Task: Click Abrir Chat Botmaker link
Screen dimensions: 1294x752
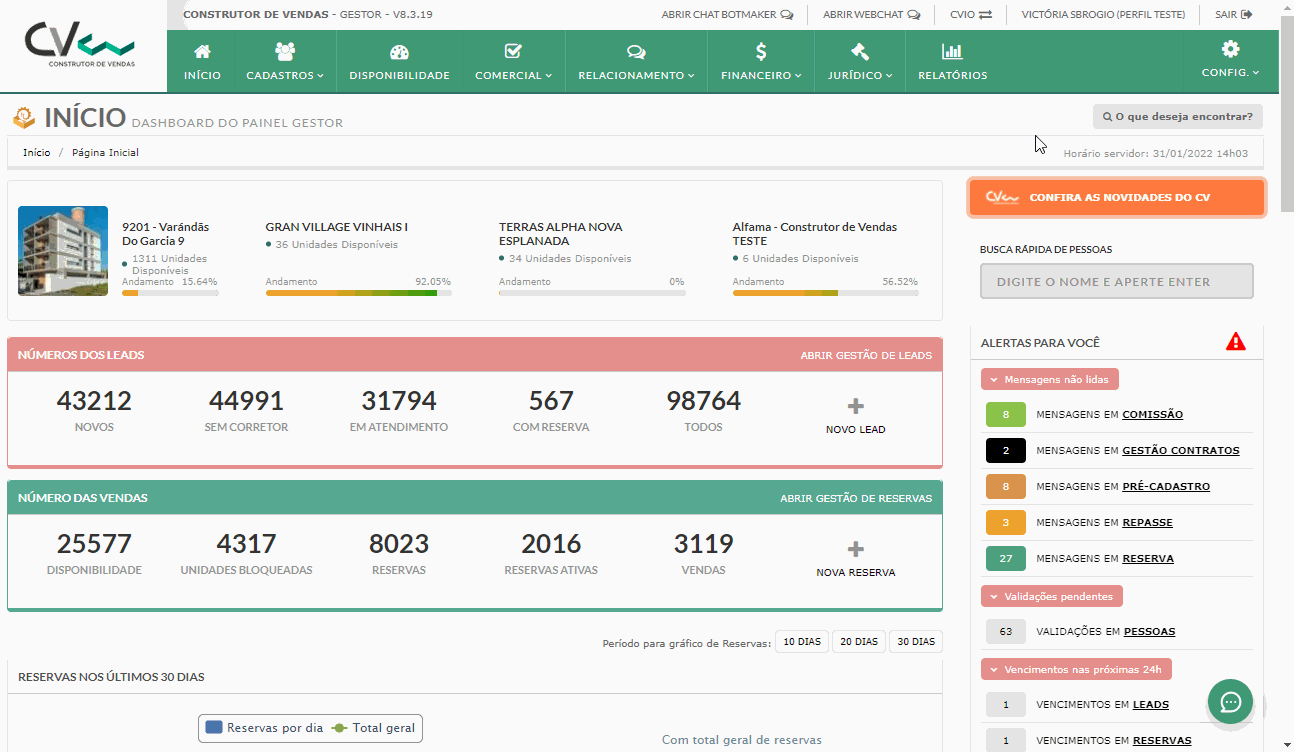Action: pyautogui.click(x=727, y=15)
